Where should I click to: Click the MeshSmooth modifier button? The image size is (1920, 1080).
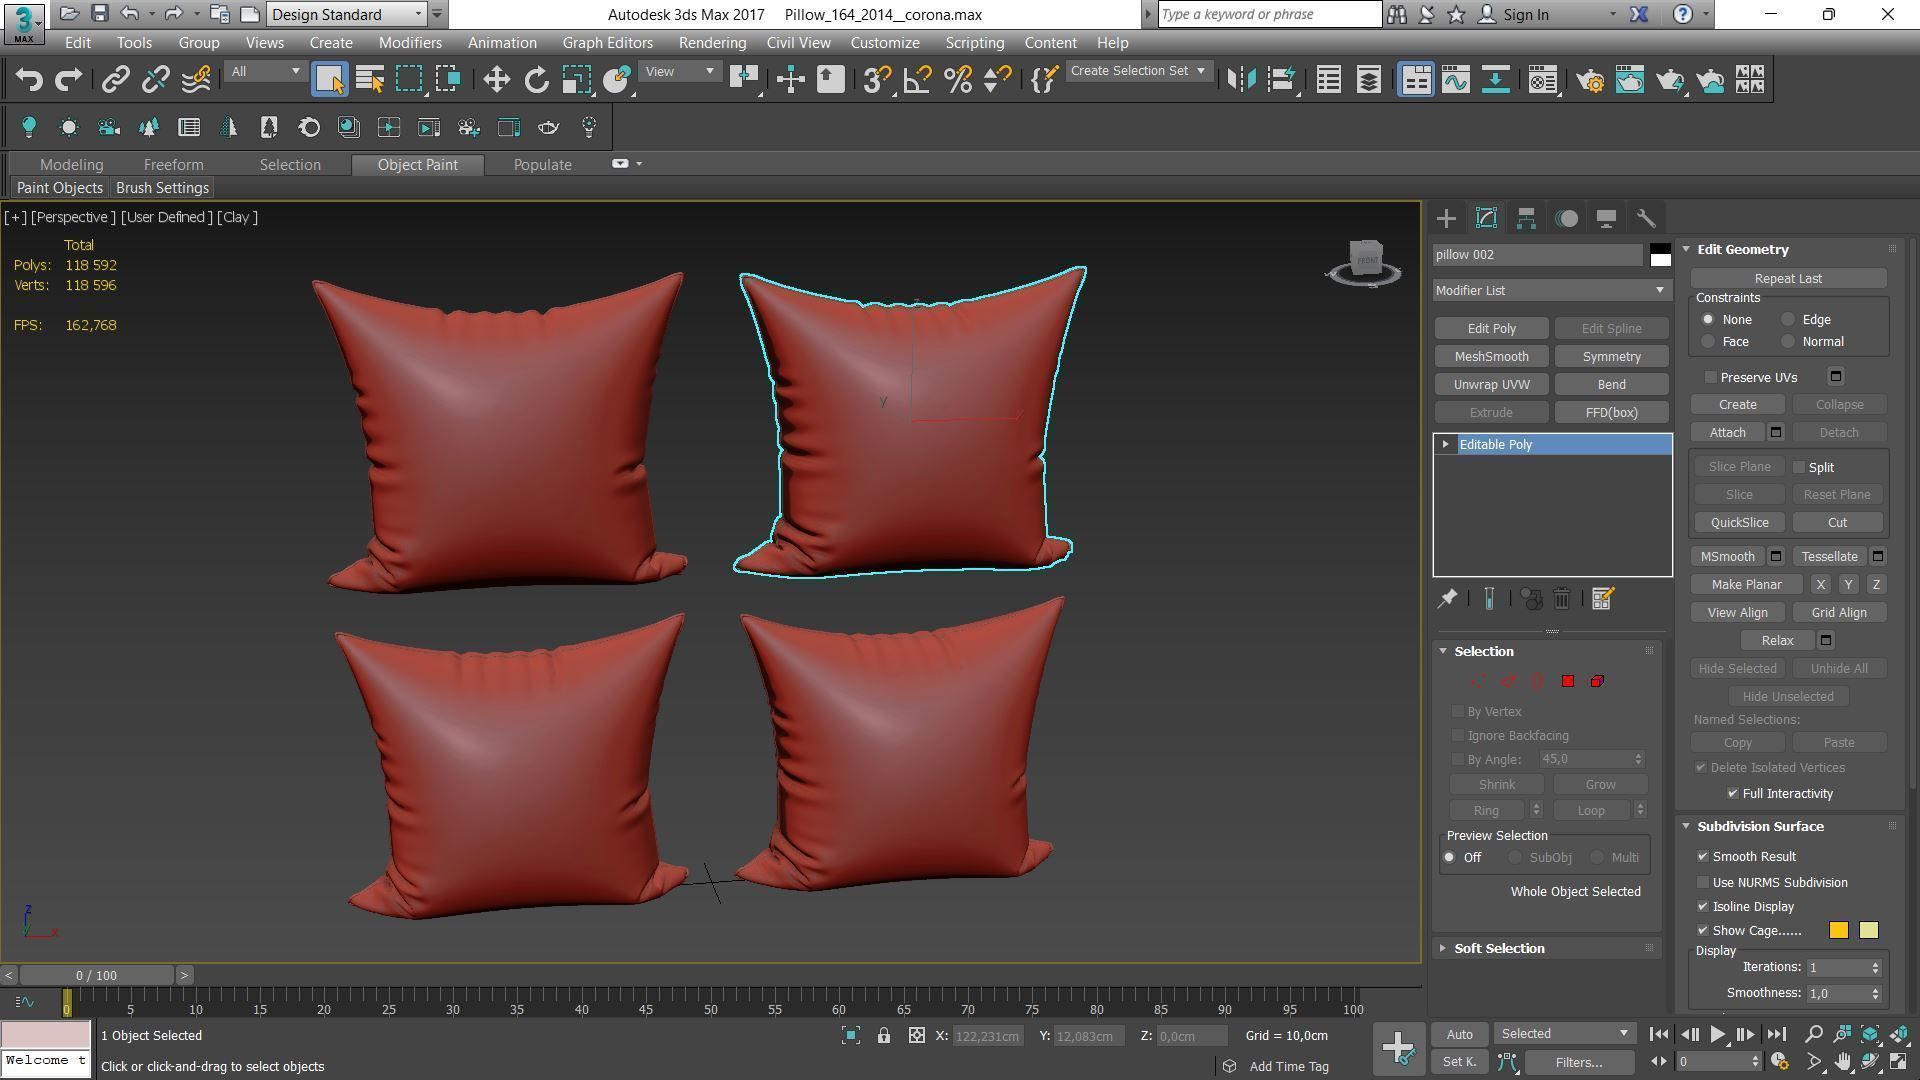[1491, 357]
